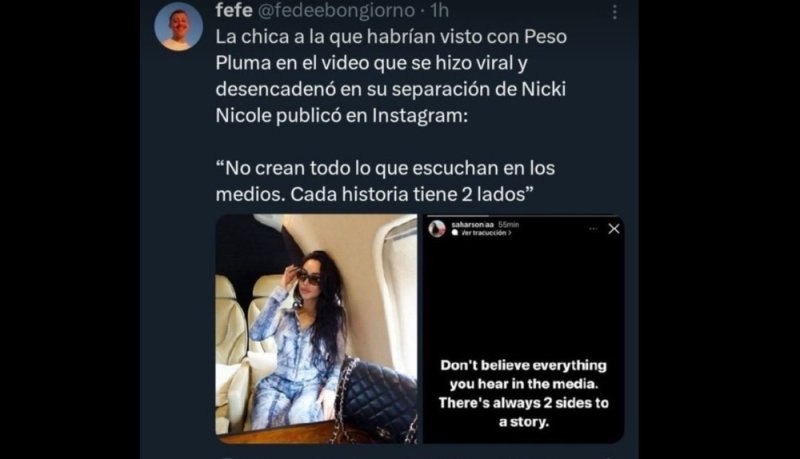Click the '55min' story timestamp
The width and height of the screenshot is (800, 459).
coord(508,224)
